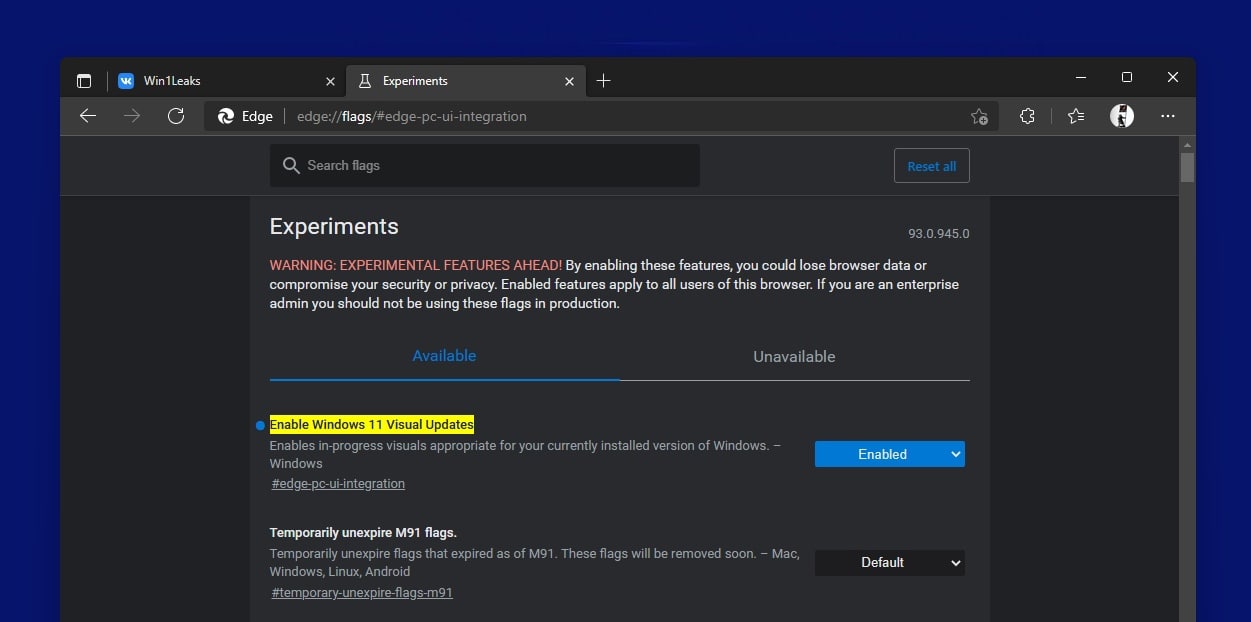Image resolution: width=1251 pixels, height=622 pixels.
Task: Click the page scrollbar thumb
Action: [x=1187, y=167]
